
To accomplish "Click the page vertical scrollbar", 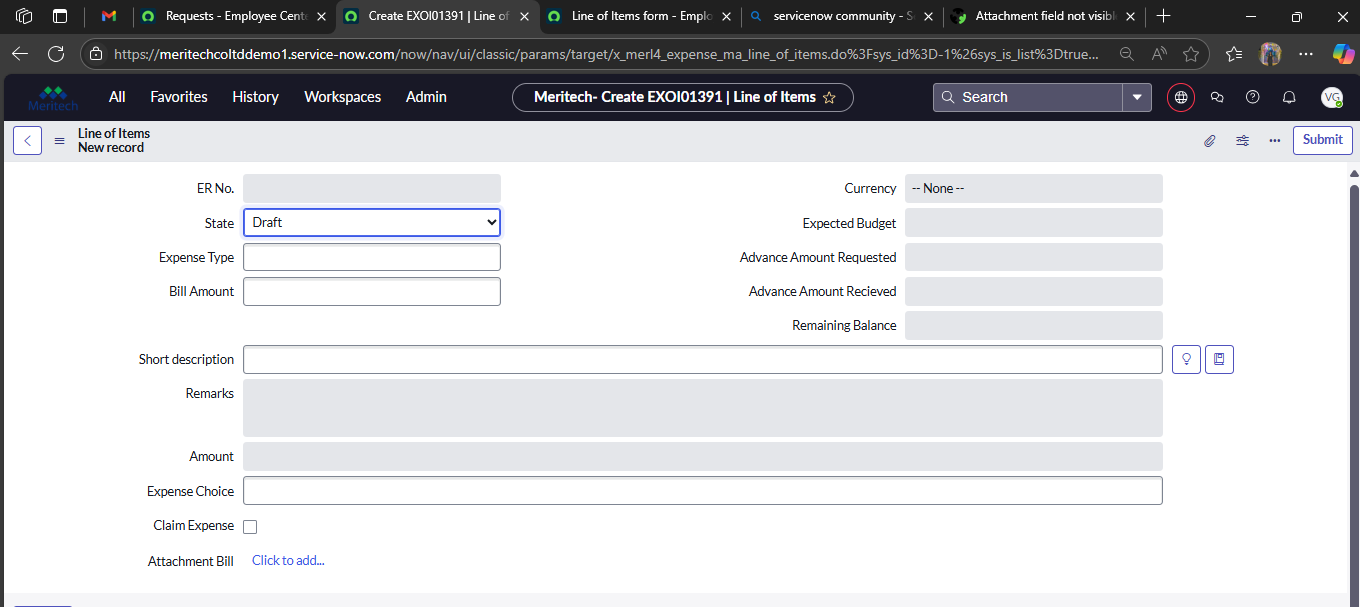I will tap(1354, 390).
